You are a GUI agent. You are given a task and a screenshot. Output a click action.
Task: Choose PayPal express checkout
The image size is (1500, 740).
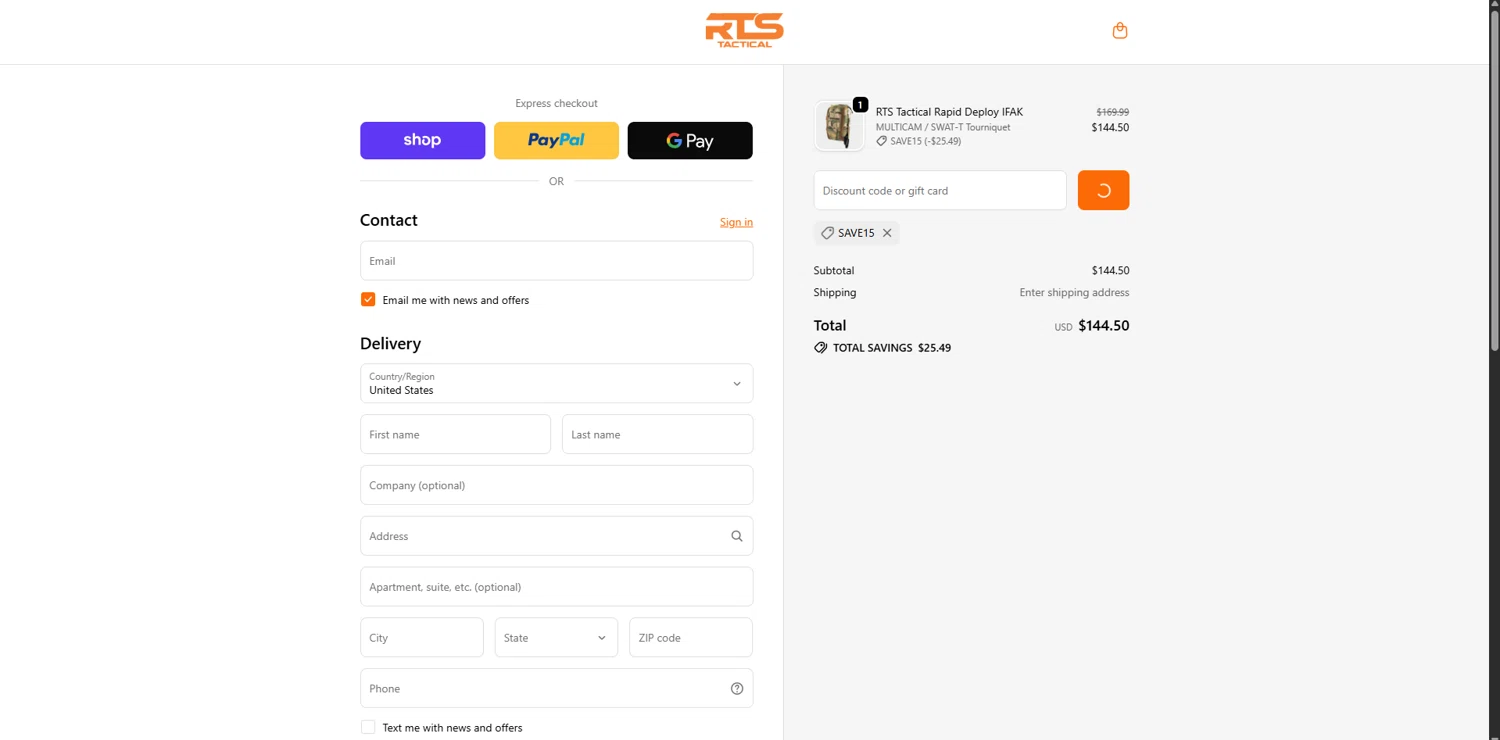tap(556, 140)
